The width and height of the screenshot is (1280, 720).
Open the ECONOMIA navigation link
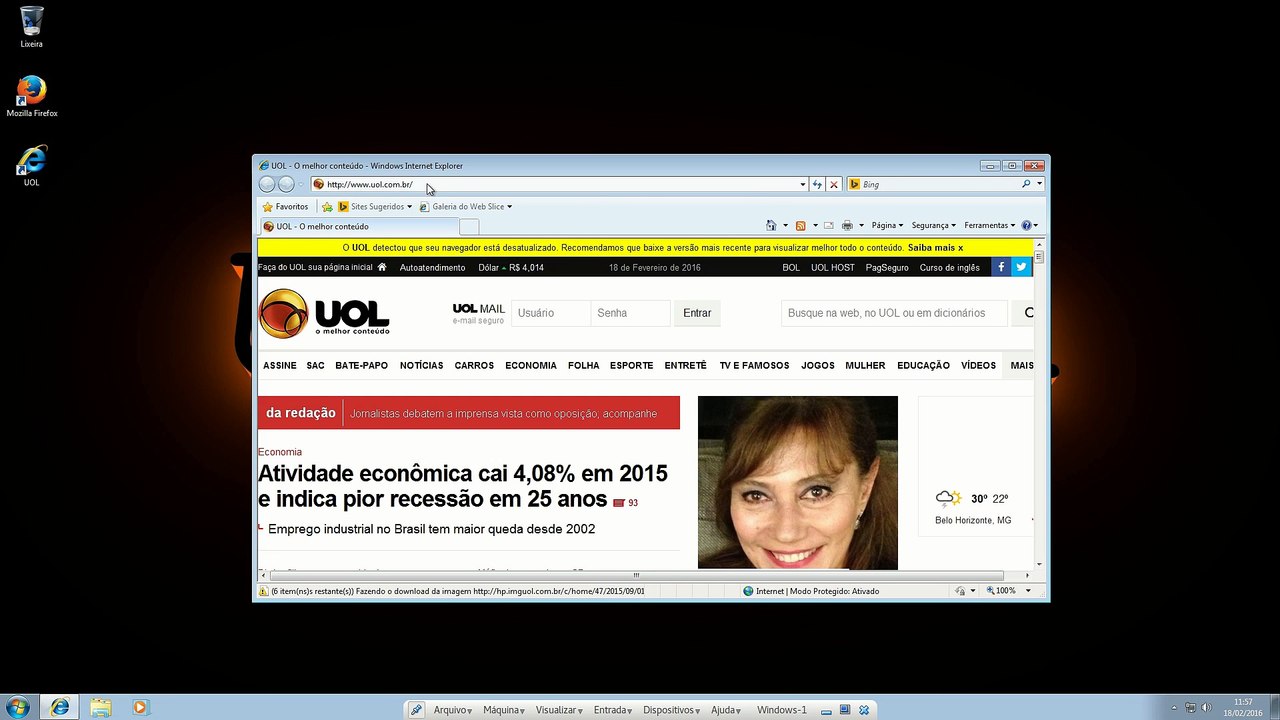(531, 365)
